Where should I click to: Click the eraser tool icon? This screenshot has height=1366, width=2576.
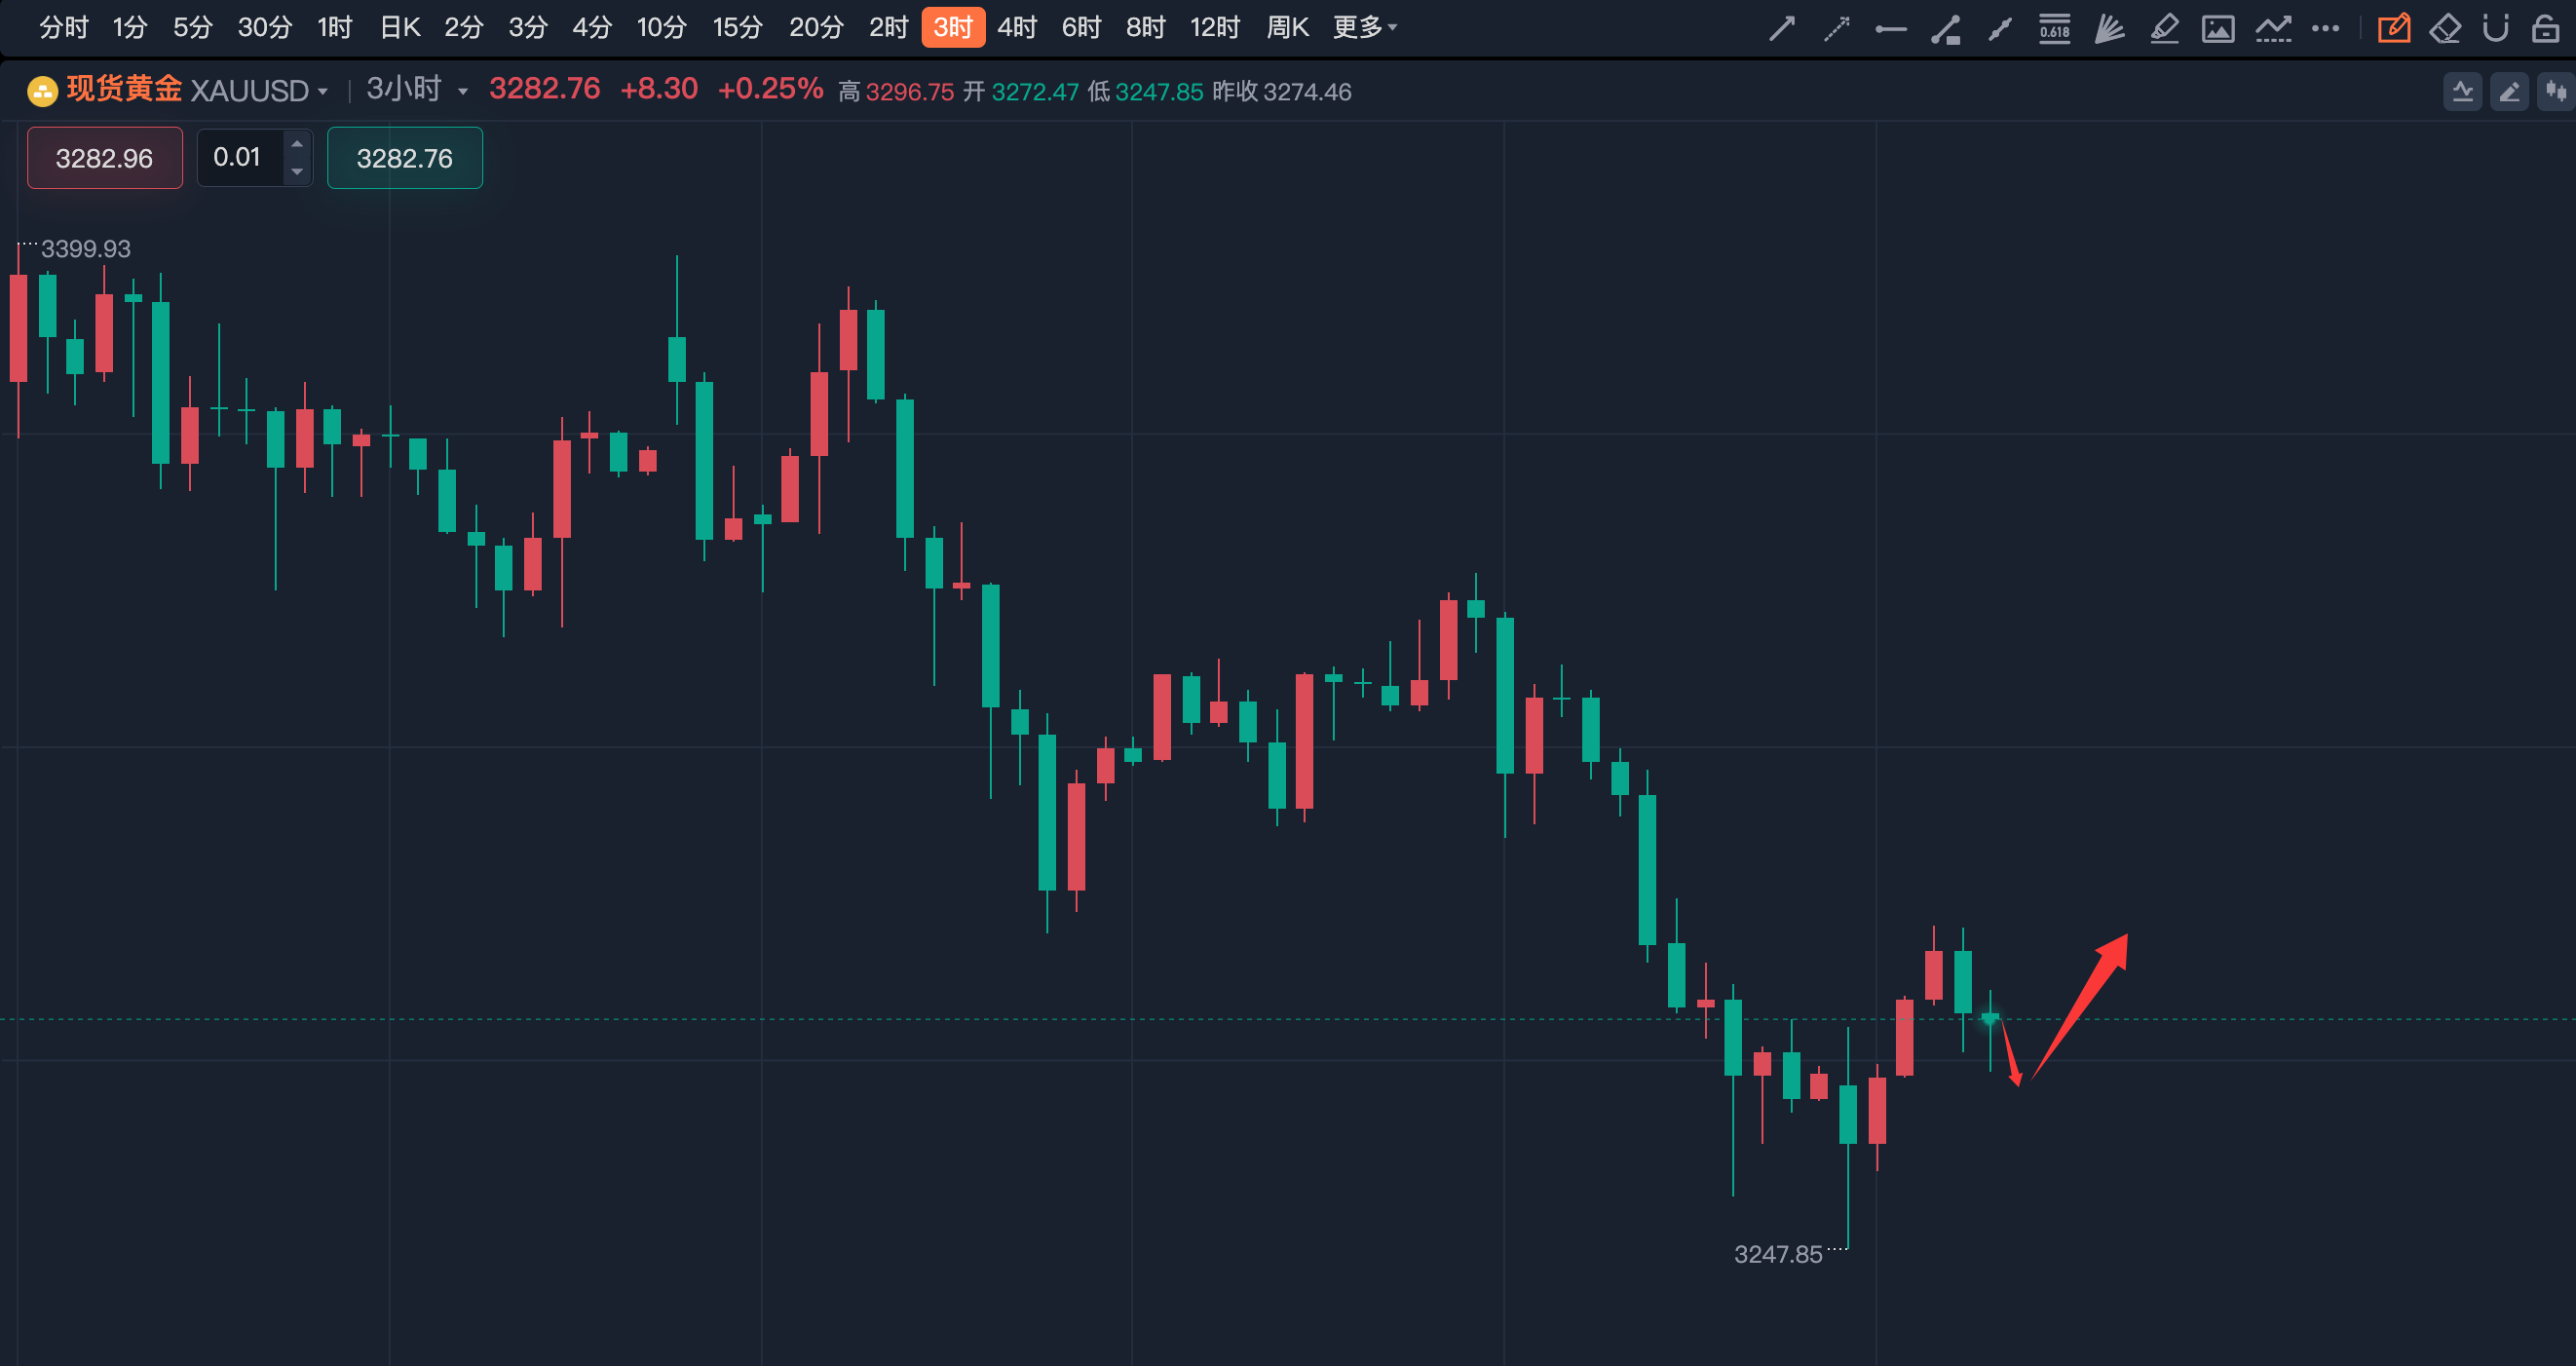2445,28
